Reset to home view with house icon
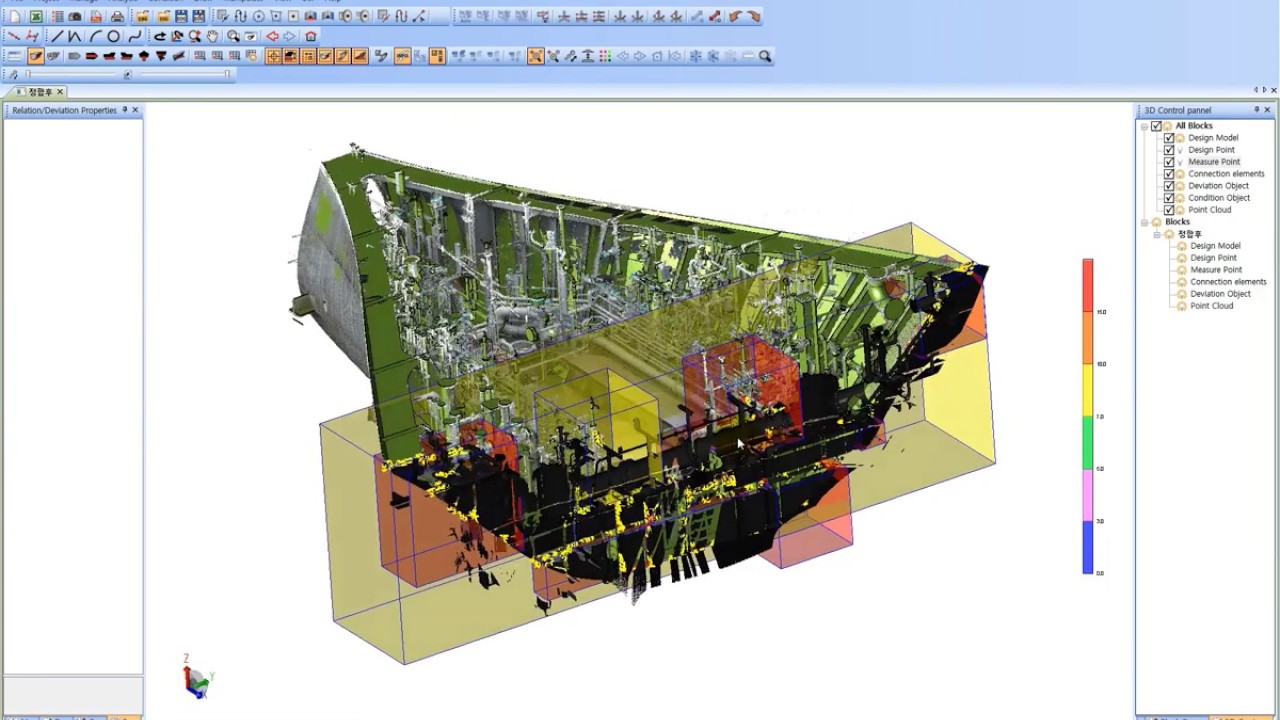1280x720 pixels. click(x=311, y=36)
